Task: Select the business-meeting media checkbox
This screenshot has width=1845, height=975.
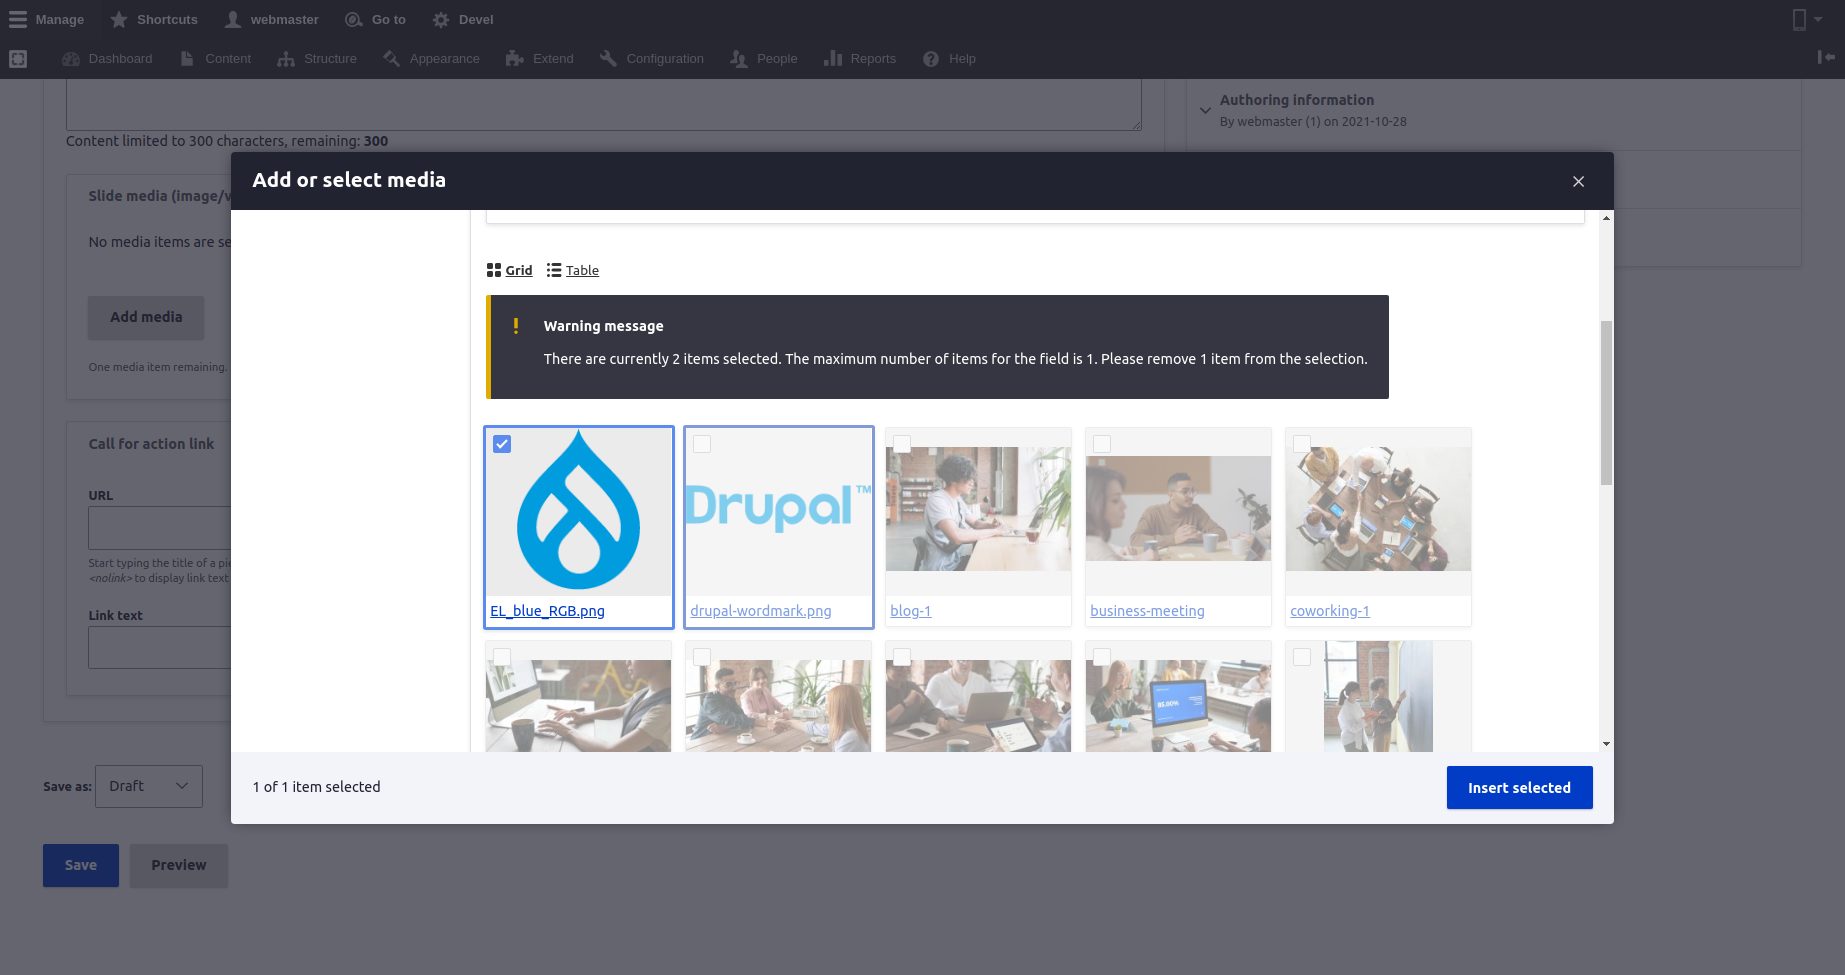Action: click(x=1102, y=444)
